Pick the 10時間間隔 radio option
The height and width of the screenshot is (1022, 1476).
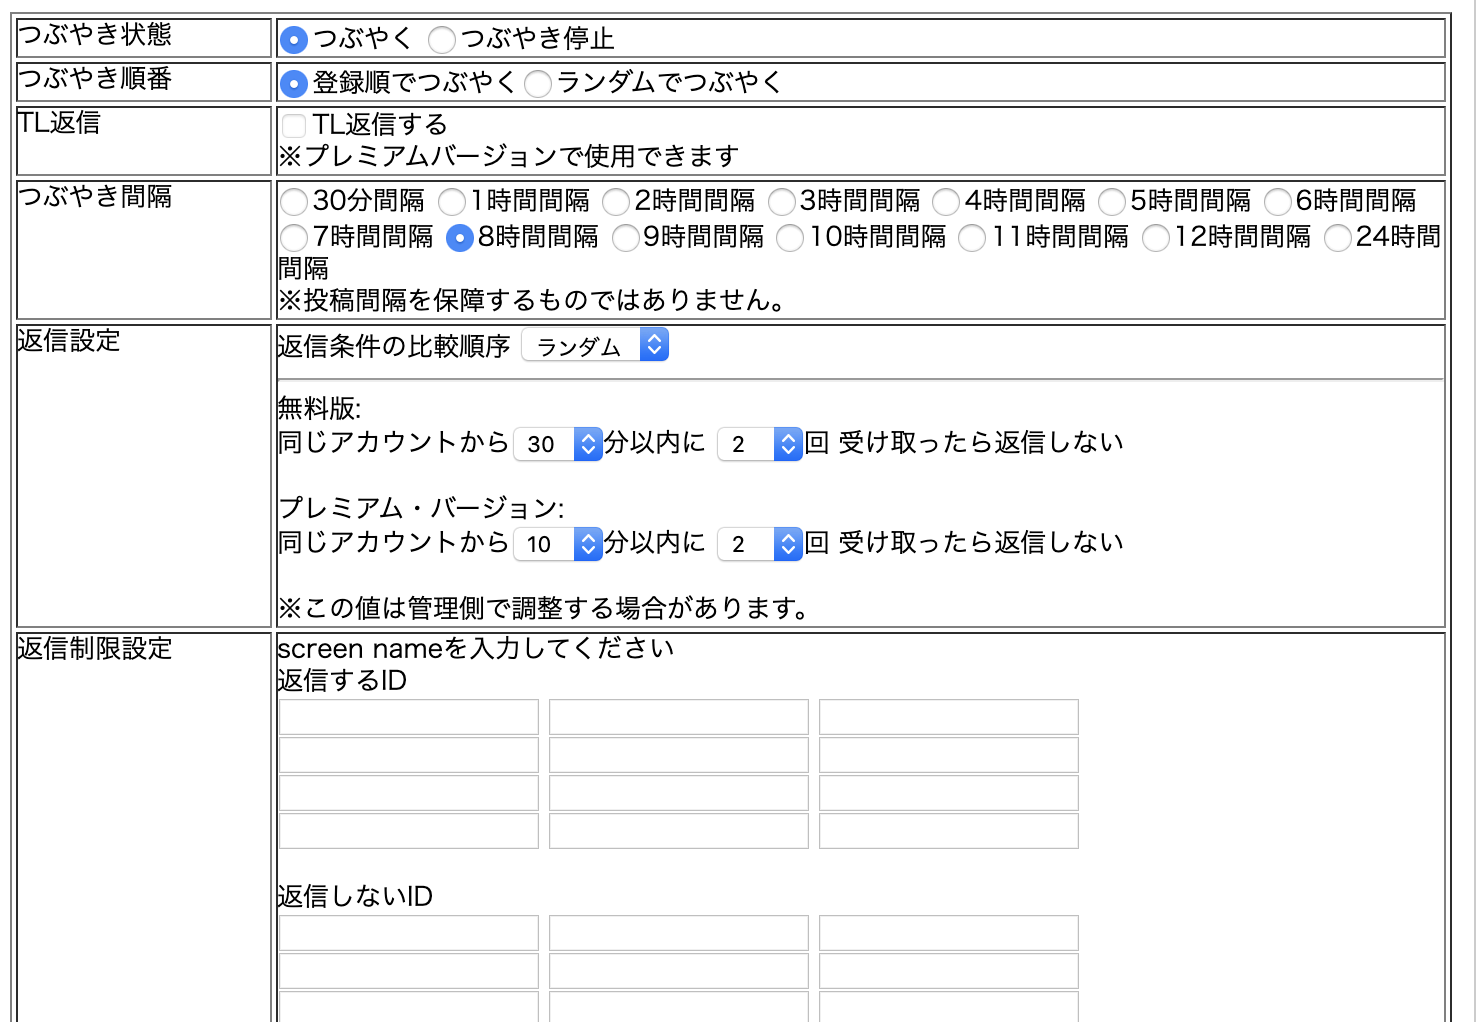click(x=790, y=238)
